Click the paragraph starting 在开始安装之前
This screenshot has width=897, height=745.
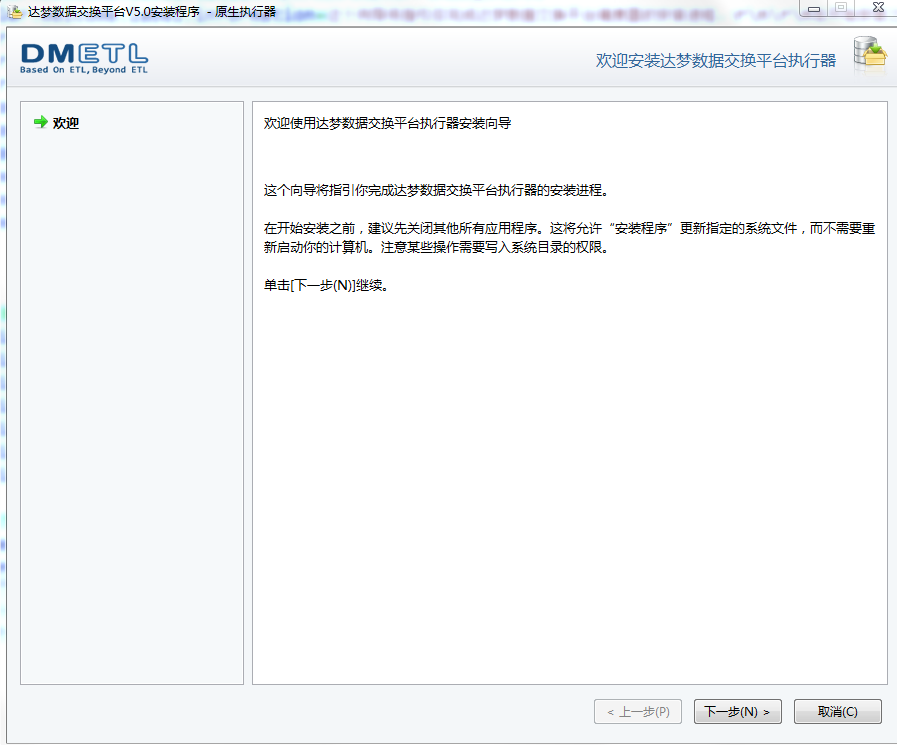pyautogui.click(x=569, y=237)
